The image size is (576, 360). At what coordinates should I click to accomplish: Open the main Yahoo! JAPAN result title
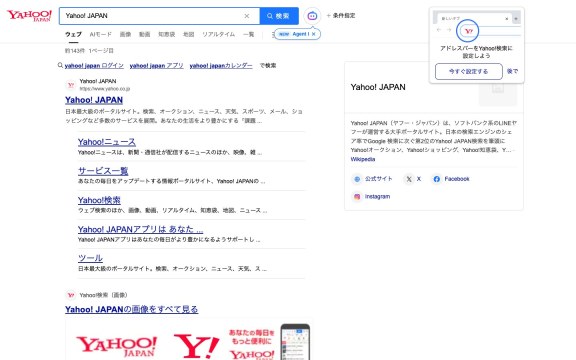coord(94,100)
